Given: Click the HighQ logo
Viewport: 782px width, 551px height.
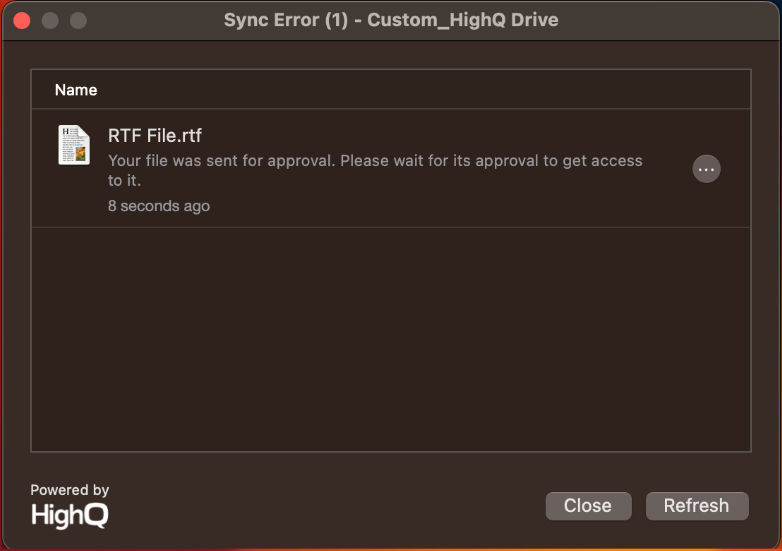Looking at the screenshot, I should click(x=69, y=515).
